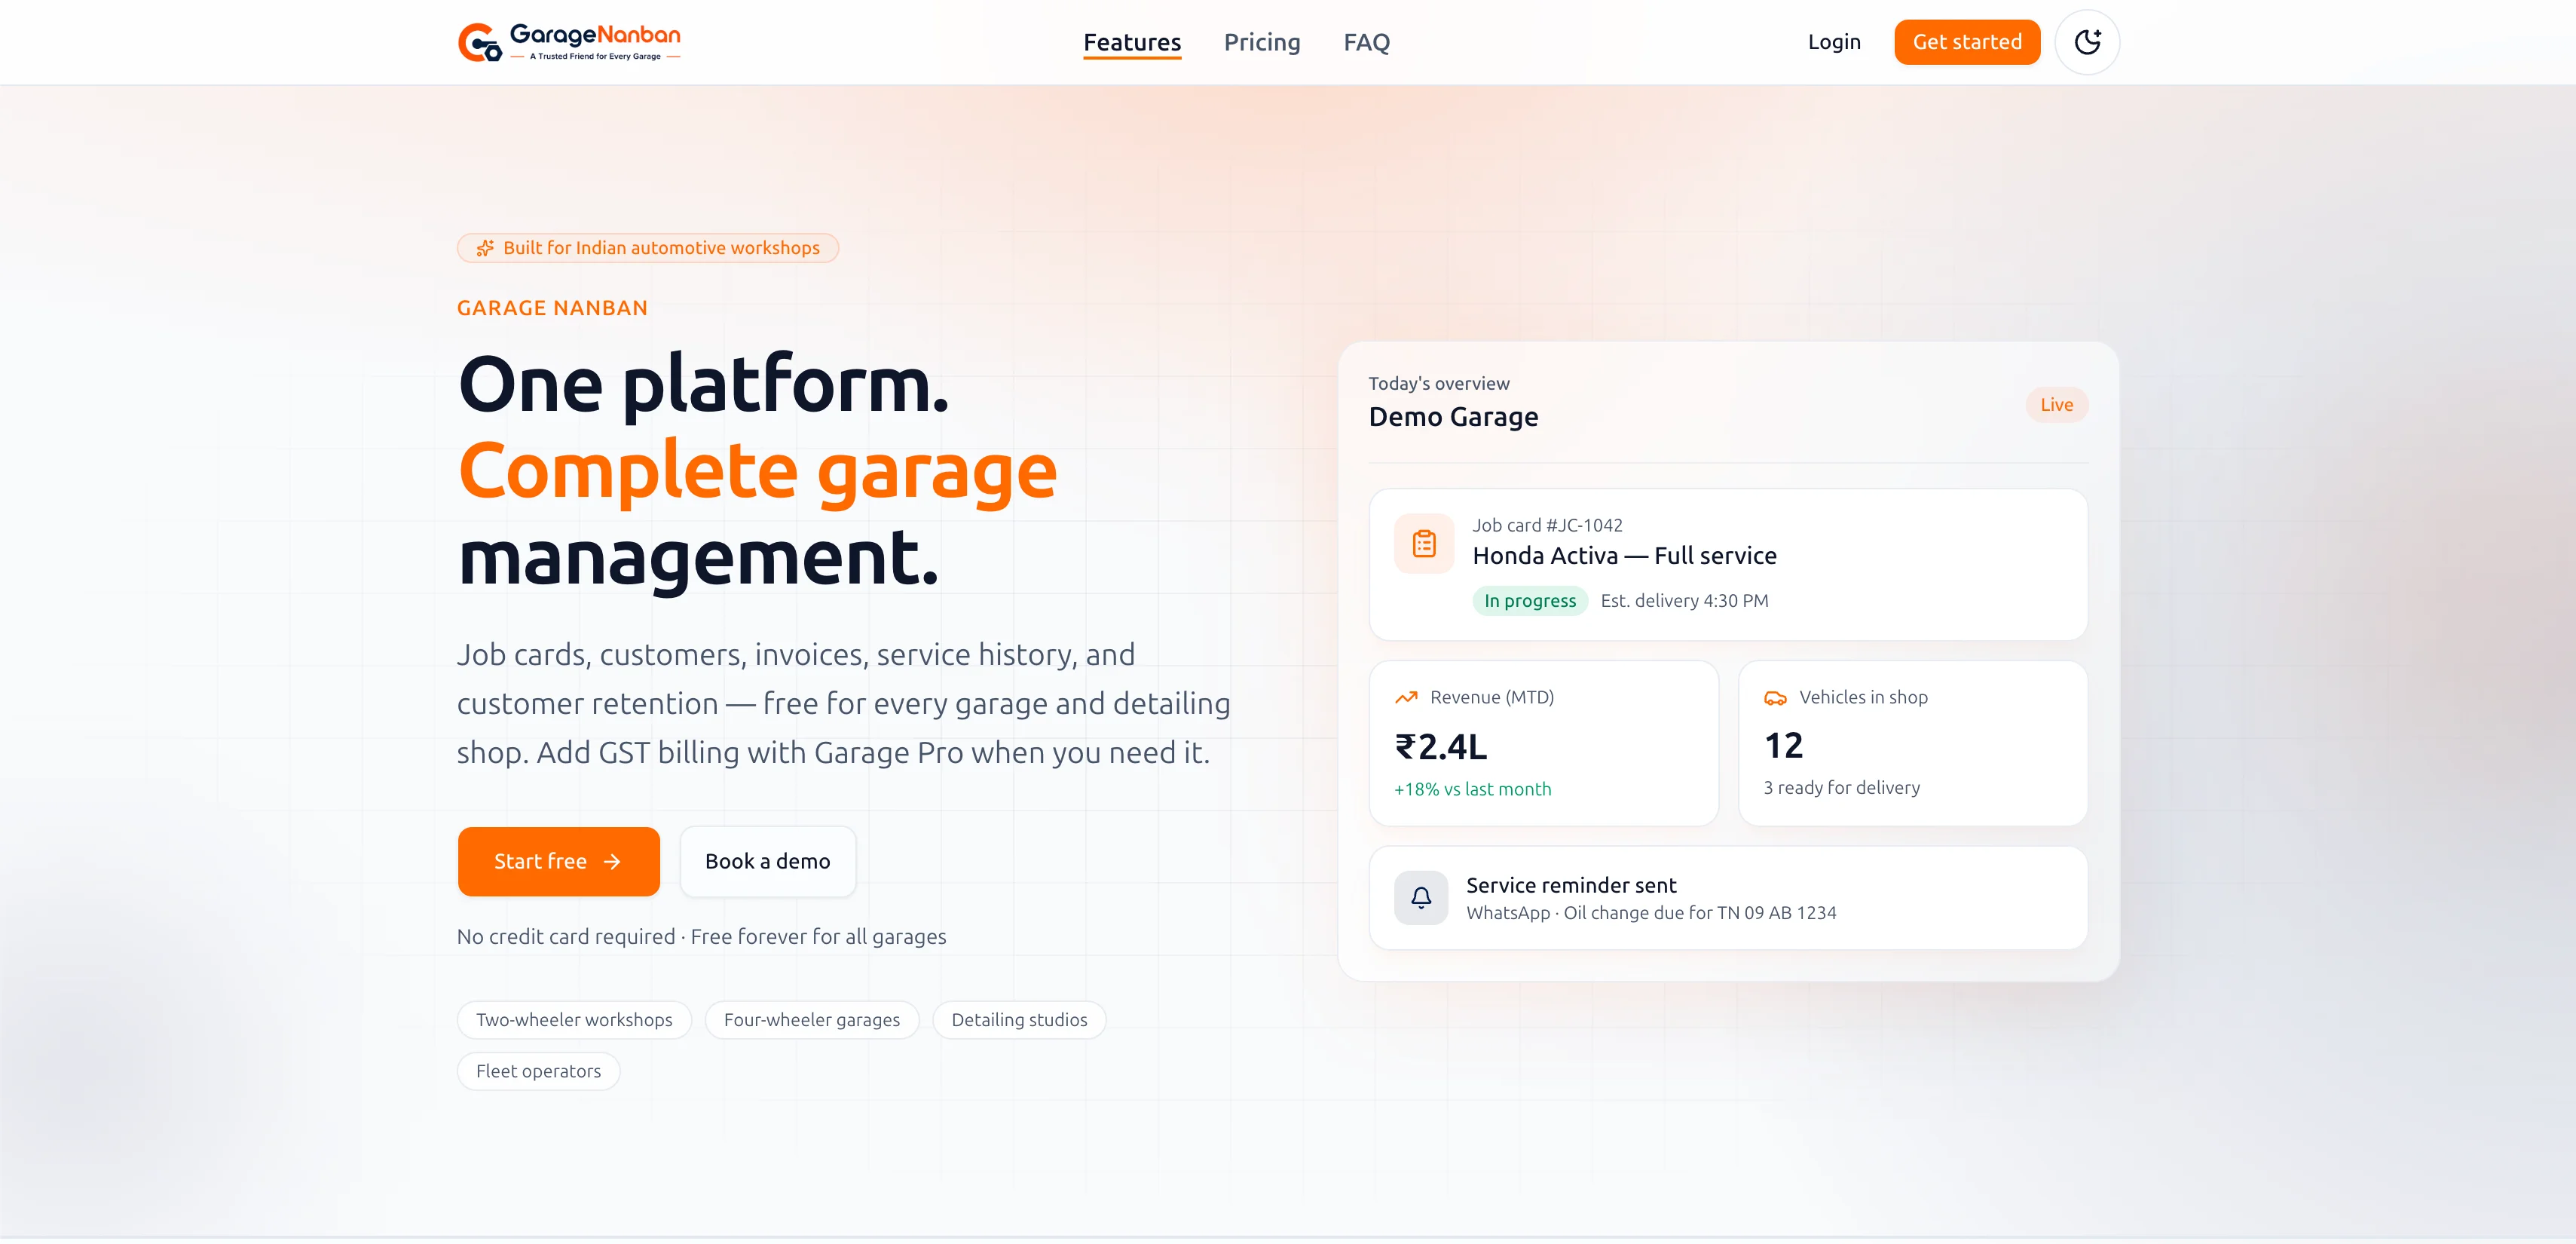Screen dimensions: 2576x1244
Task: Click the Demo Garage heading
Action: [x=1453, y=416]
